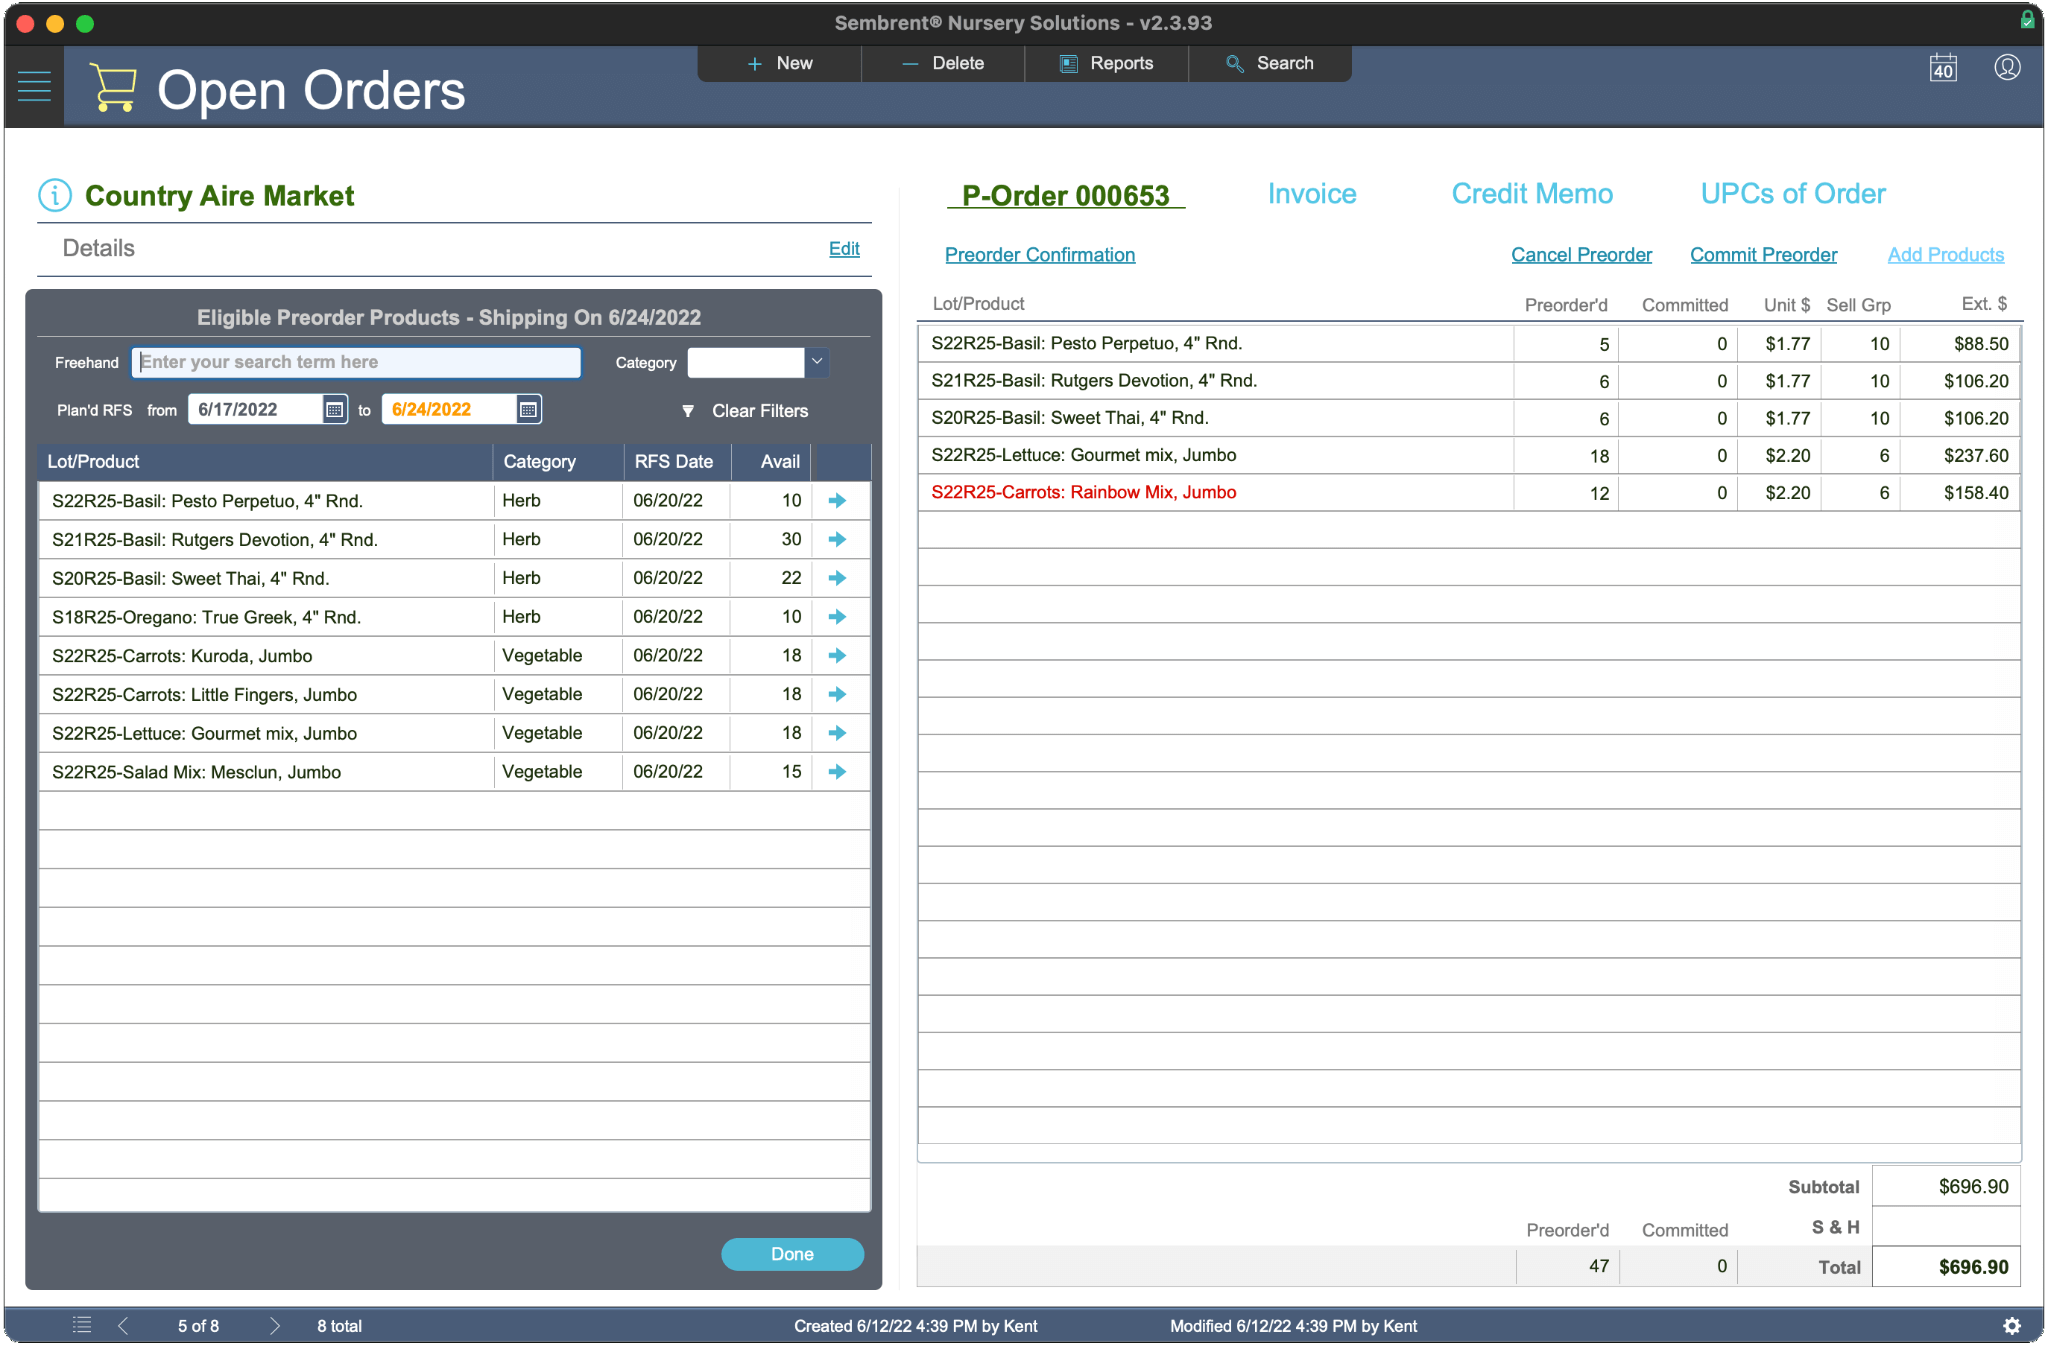Open the user account profile icon
This screenshot has height=1346, width=2048.
pyautogui.click(x=2006, y=68)
